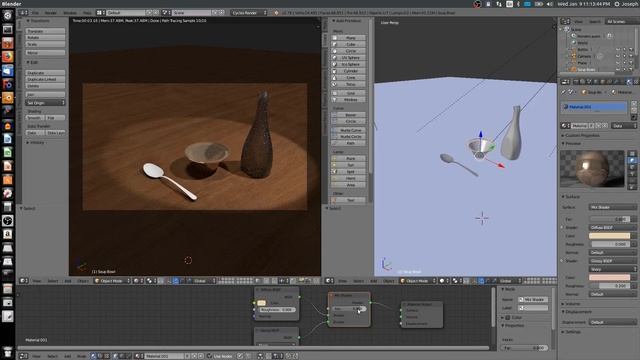The image size is (640, 360).
Task: Click Smooth shading button
Action: (x=35, y=118)
